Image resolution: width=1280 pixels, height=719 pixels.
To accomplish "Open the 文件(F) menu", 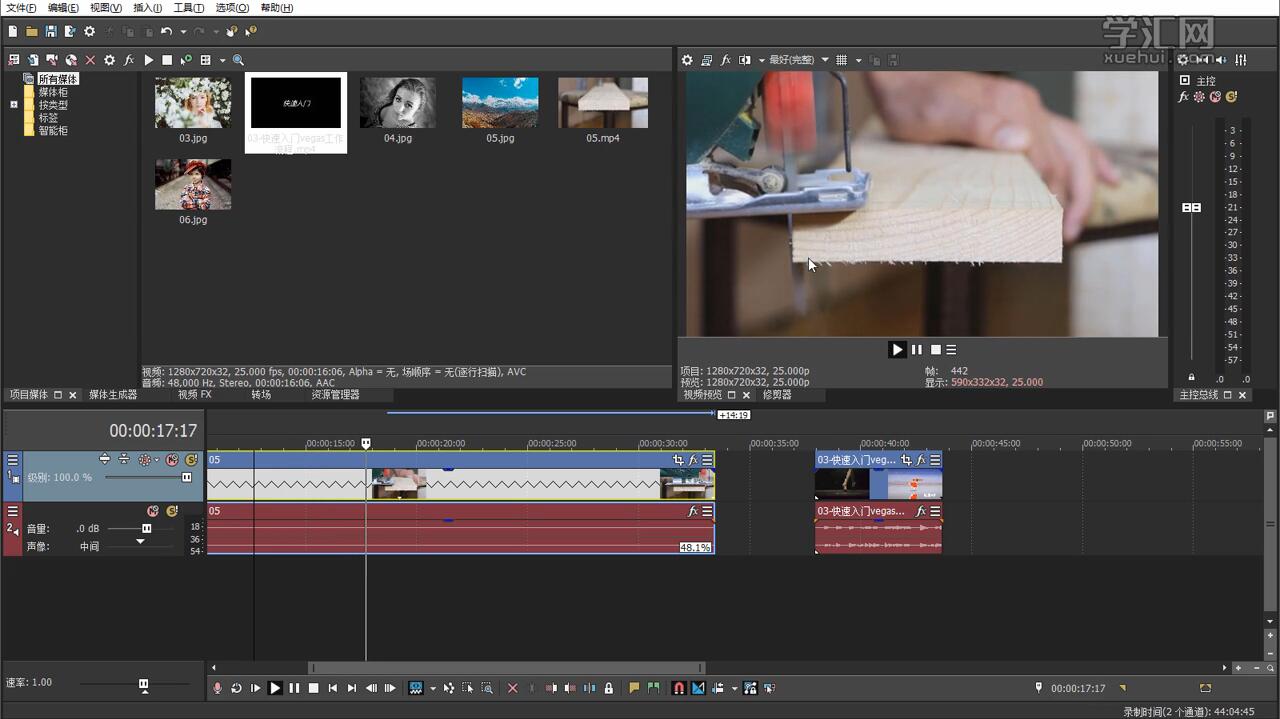I will pos(21,8).
